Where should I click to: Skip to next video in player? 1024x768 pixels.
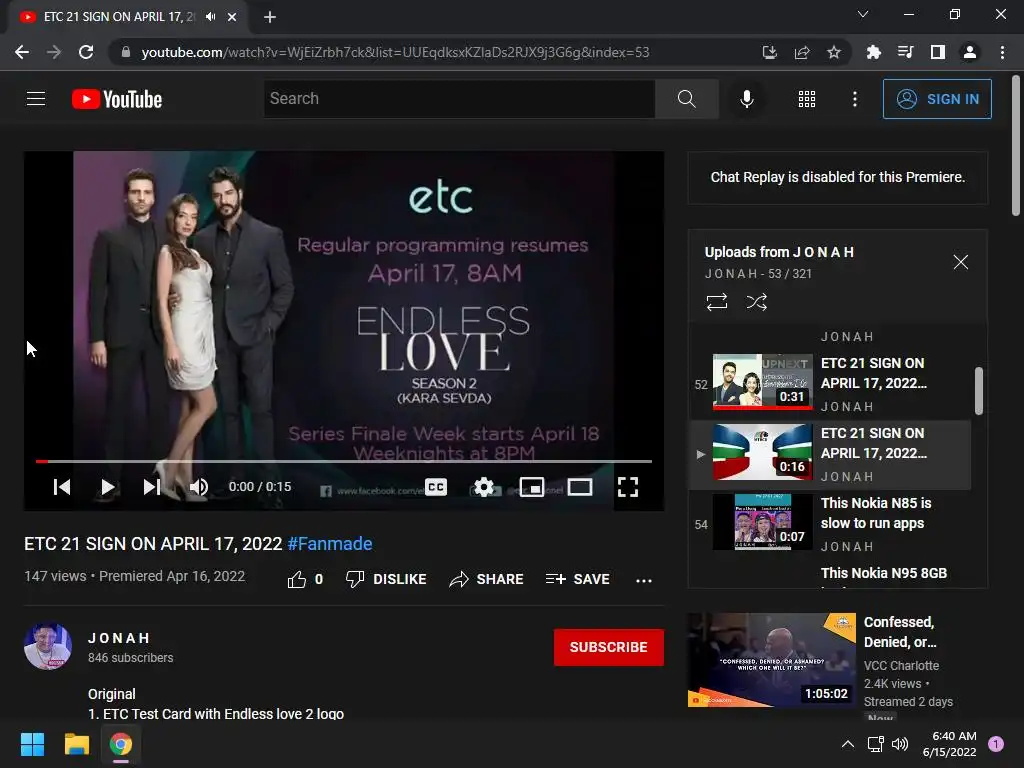(152, 487)
